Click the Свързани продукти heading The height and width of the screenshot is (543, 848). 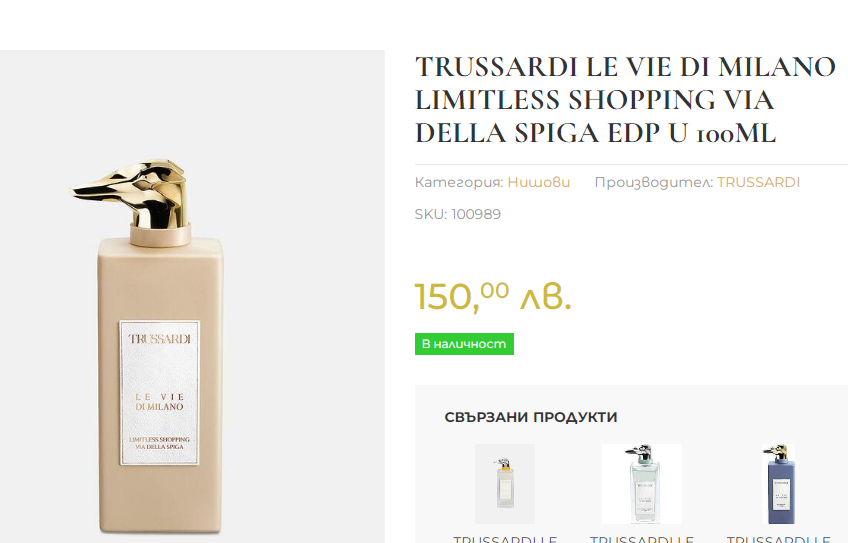tap(531, 417)
